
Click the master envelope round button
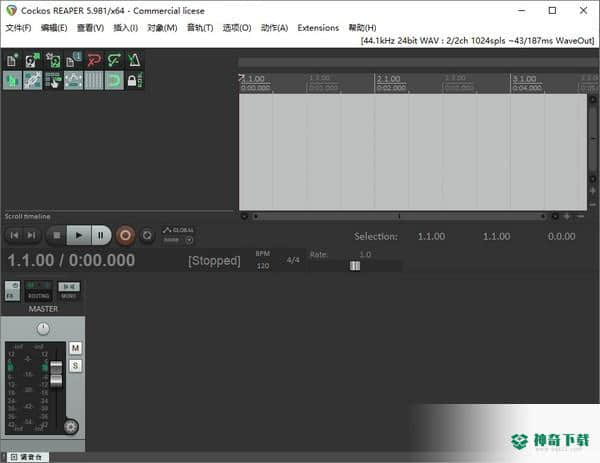click(70, 427)
